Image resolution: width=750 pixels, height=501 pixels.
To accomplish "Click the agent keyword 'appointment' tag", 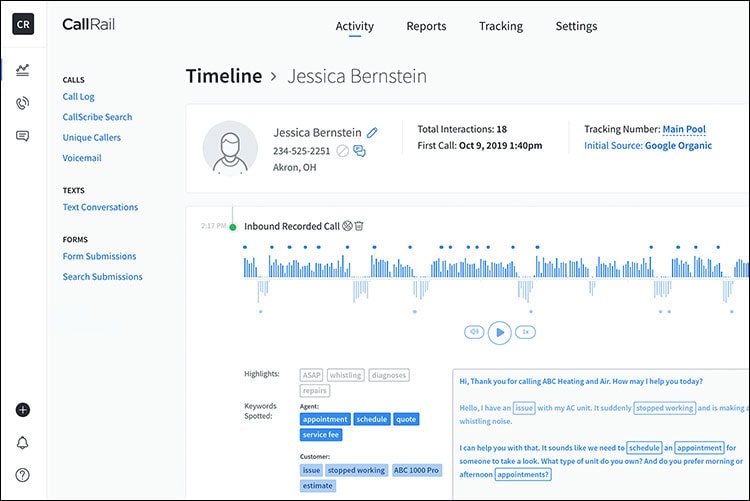I will (x=325, y=419).
